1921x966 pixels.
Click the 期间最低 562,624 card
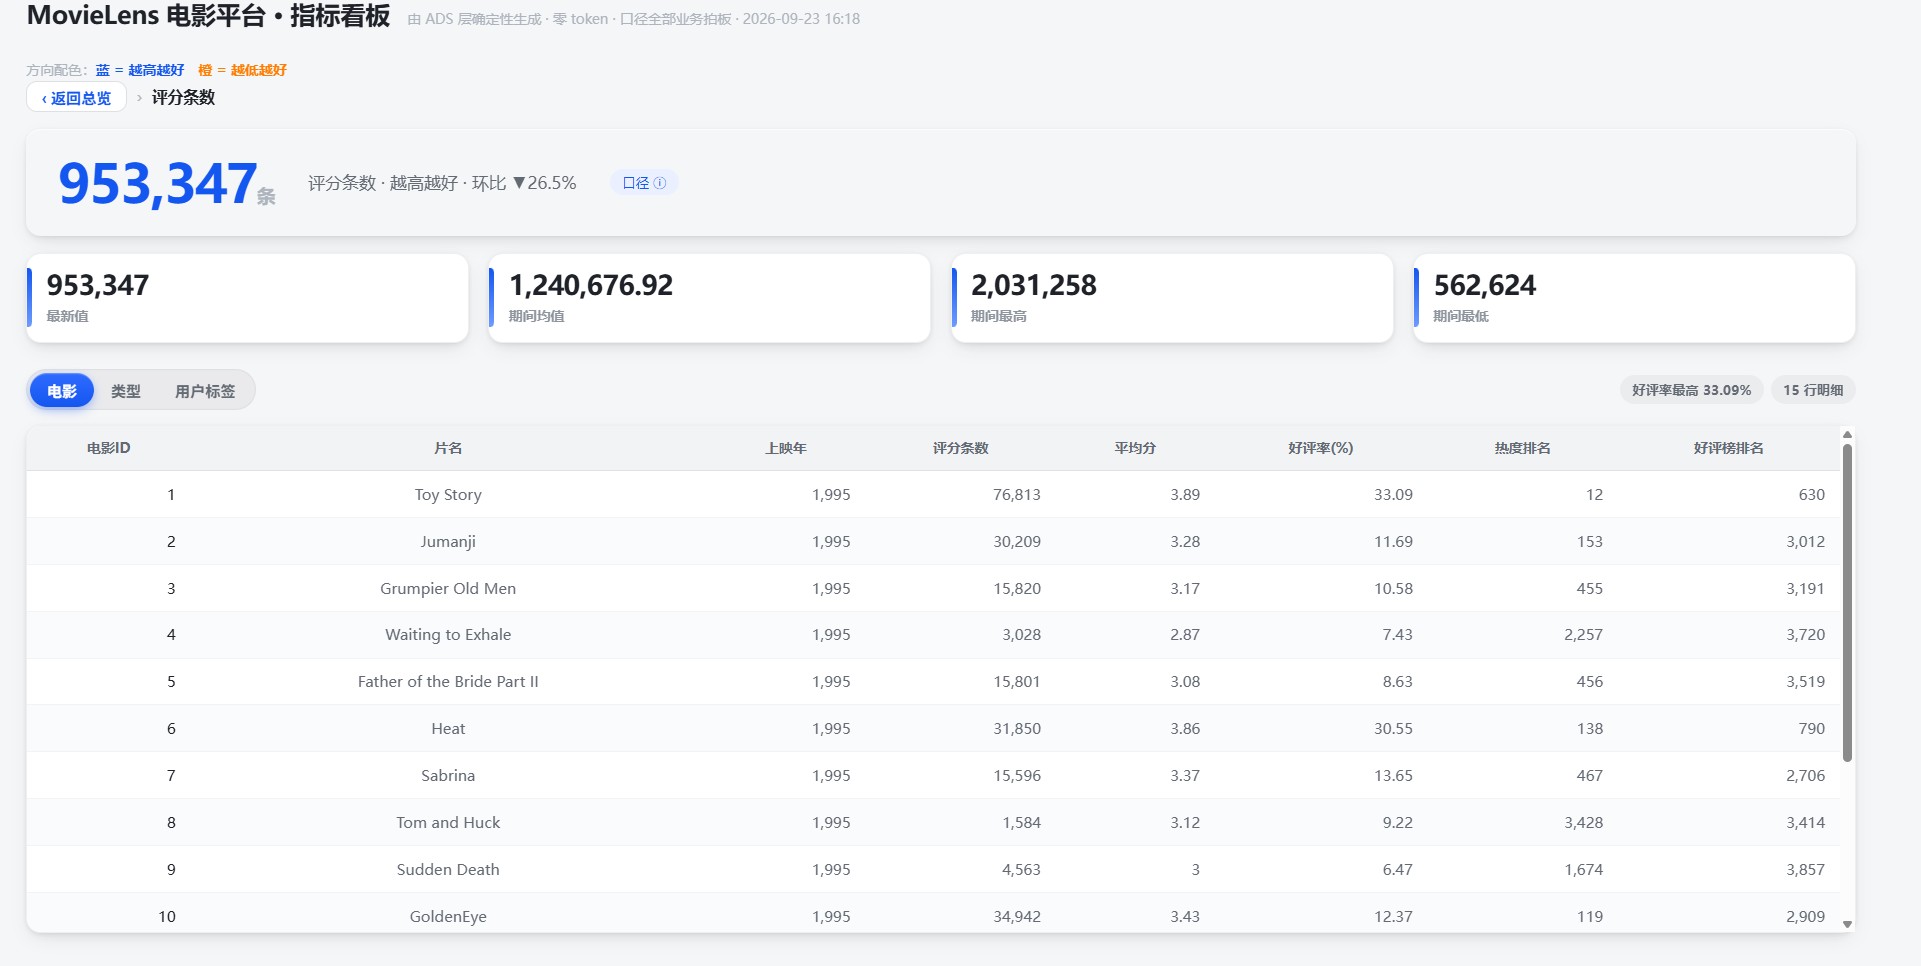point(1634,298)
